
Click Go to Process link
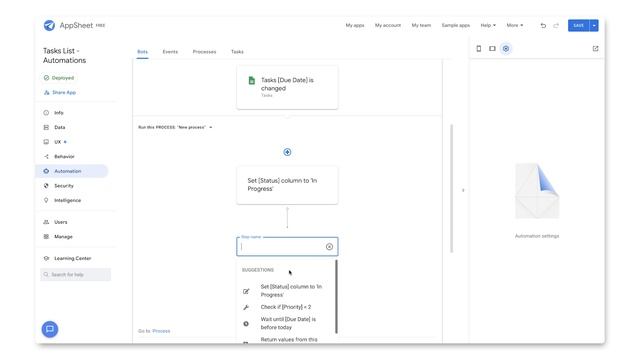[x=154, y=331]
